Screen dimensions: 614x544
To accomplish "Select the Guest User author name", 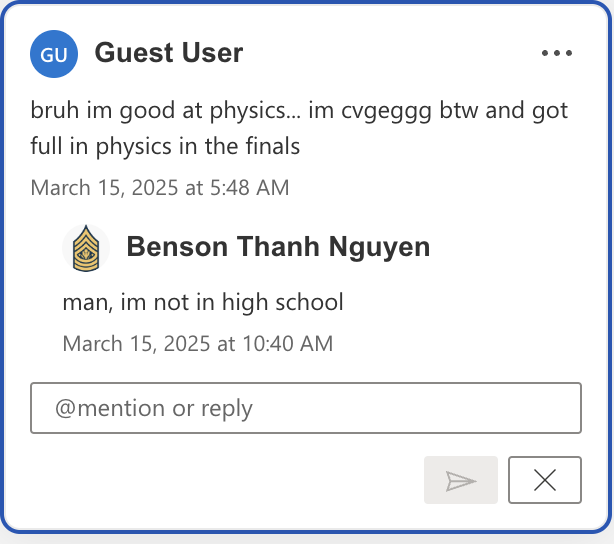I will 169,52.
